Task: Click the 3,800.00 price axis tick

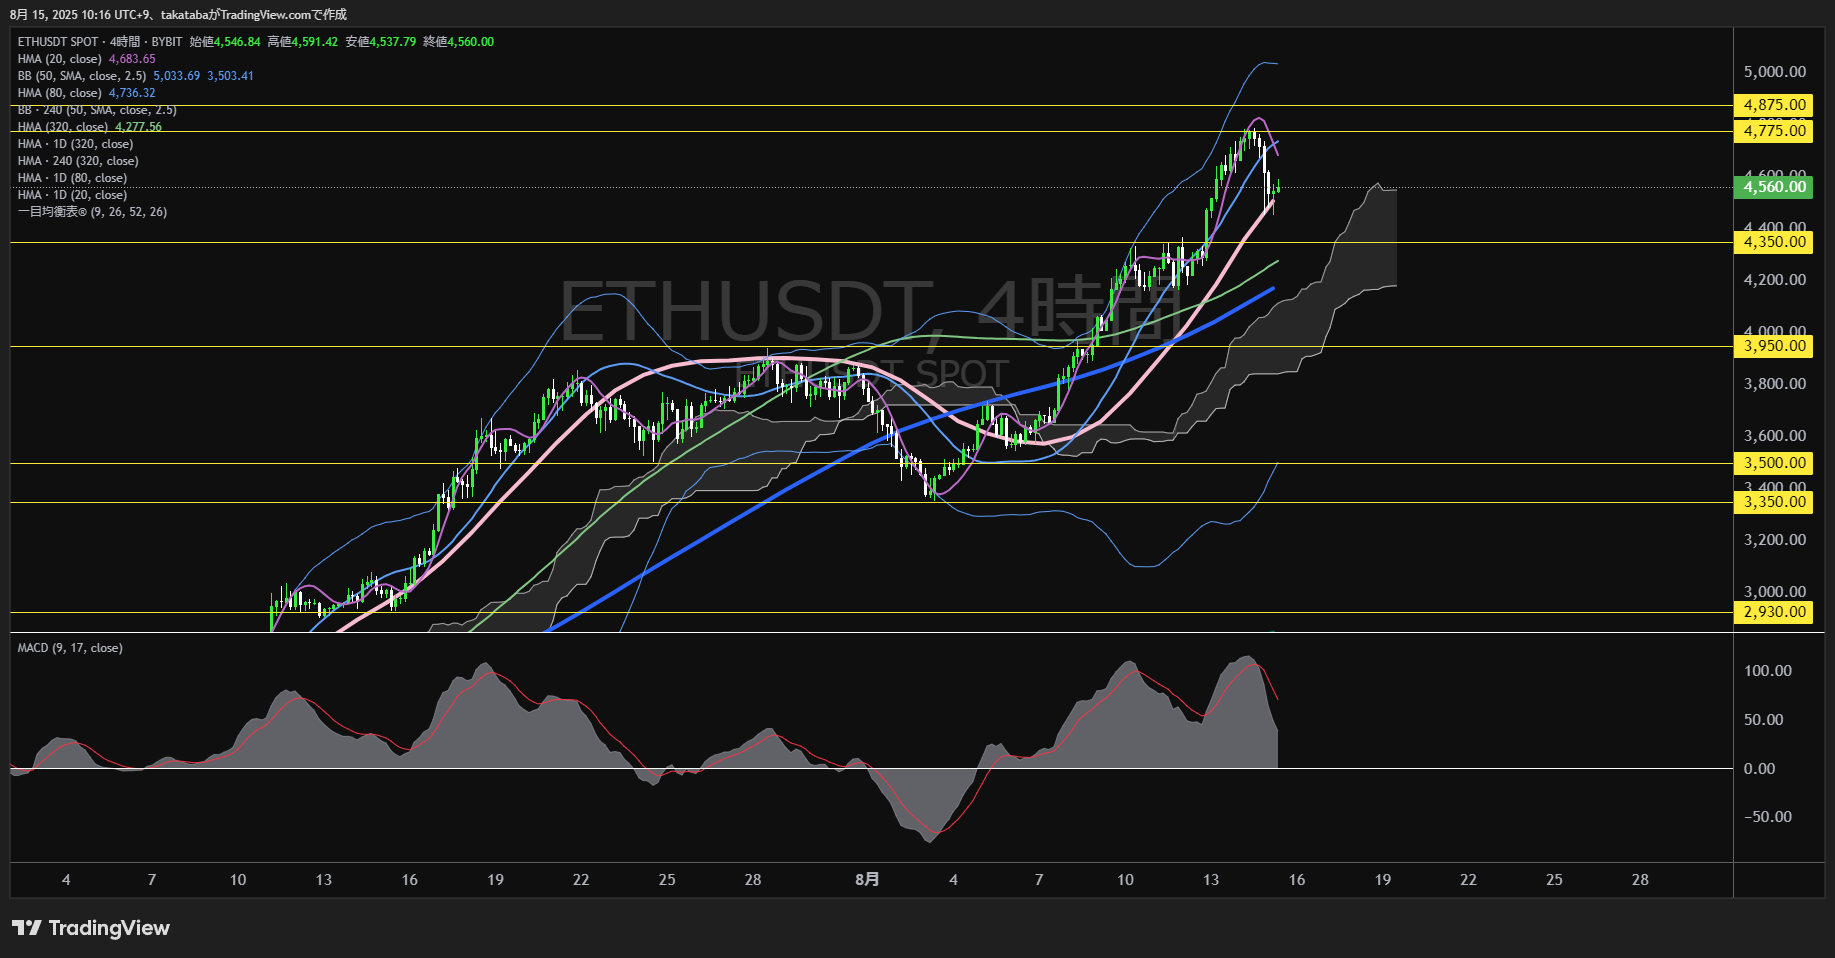Action: point(1775,384)
